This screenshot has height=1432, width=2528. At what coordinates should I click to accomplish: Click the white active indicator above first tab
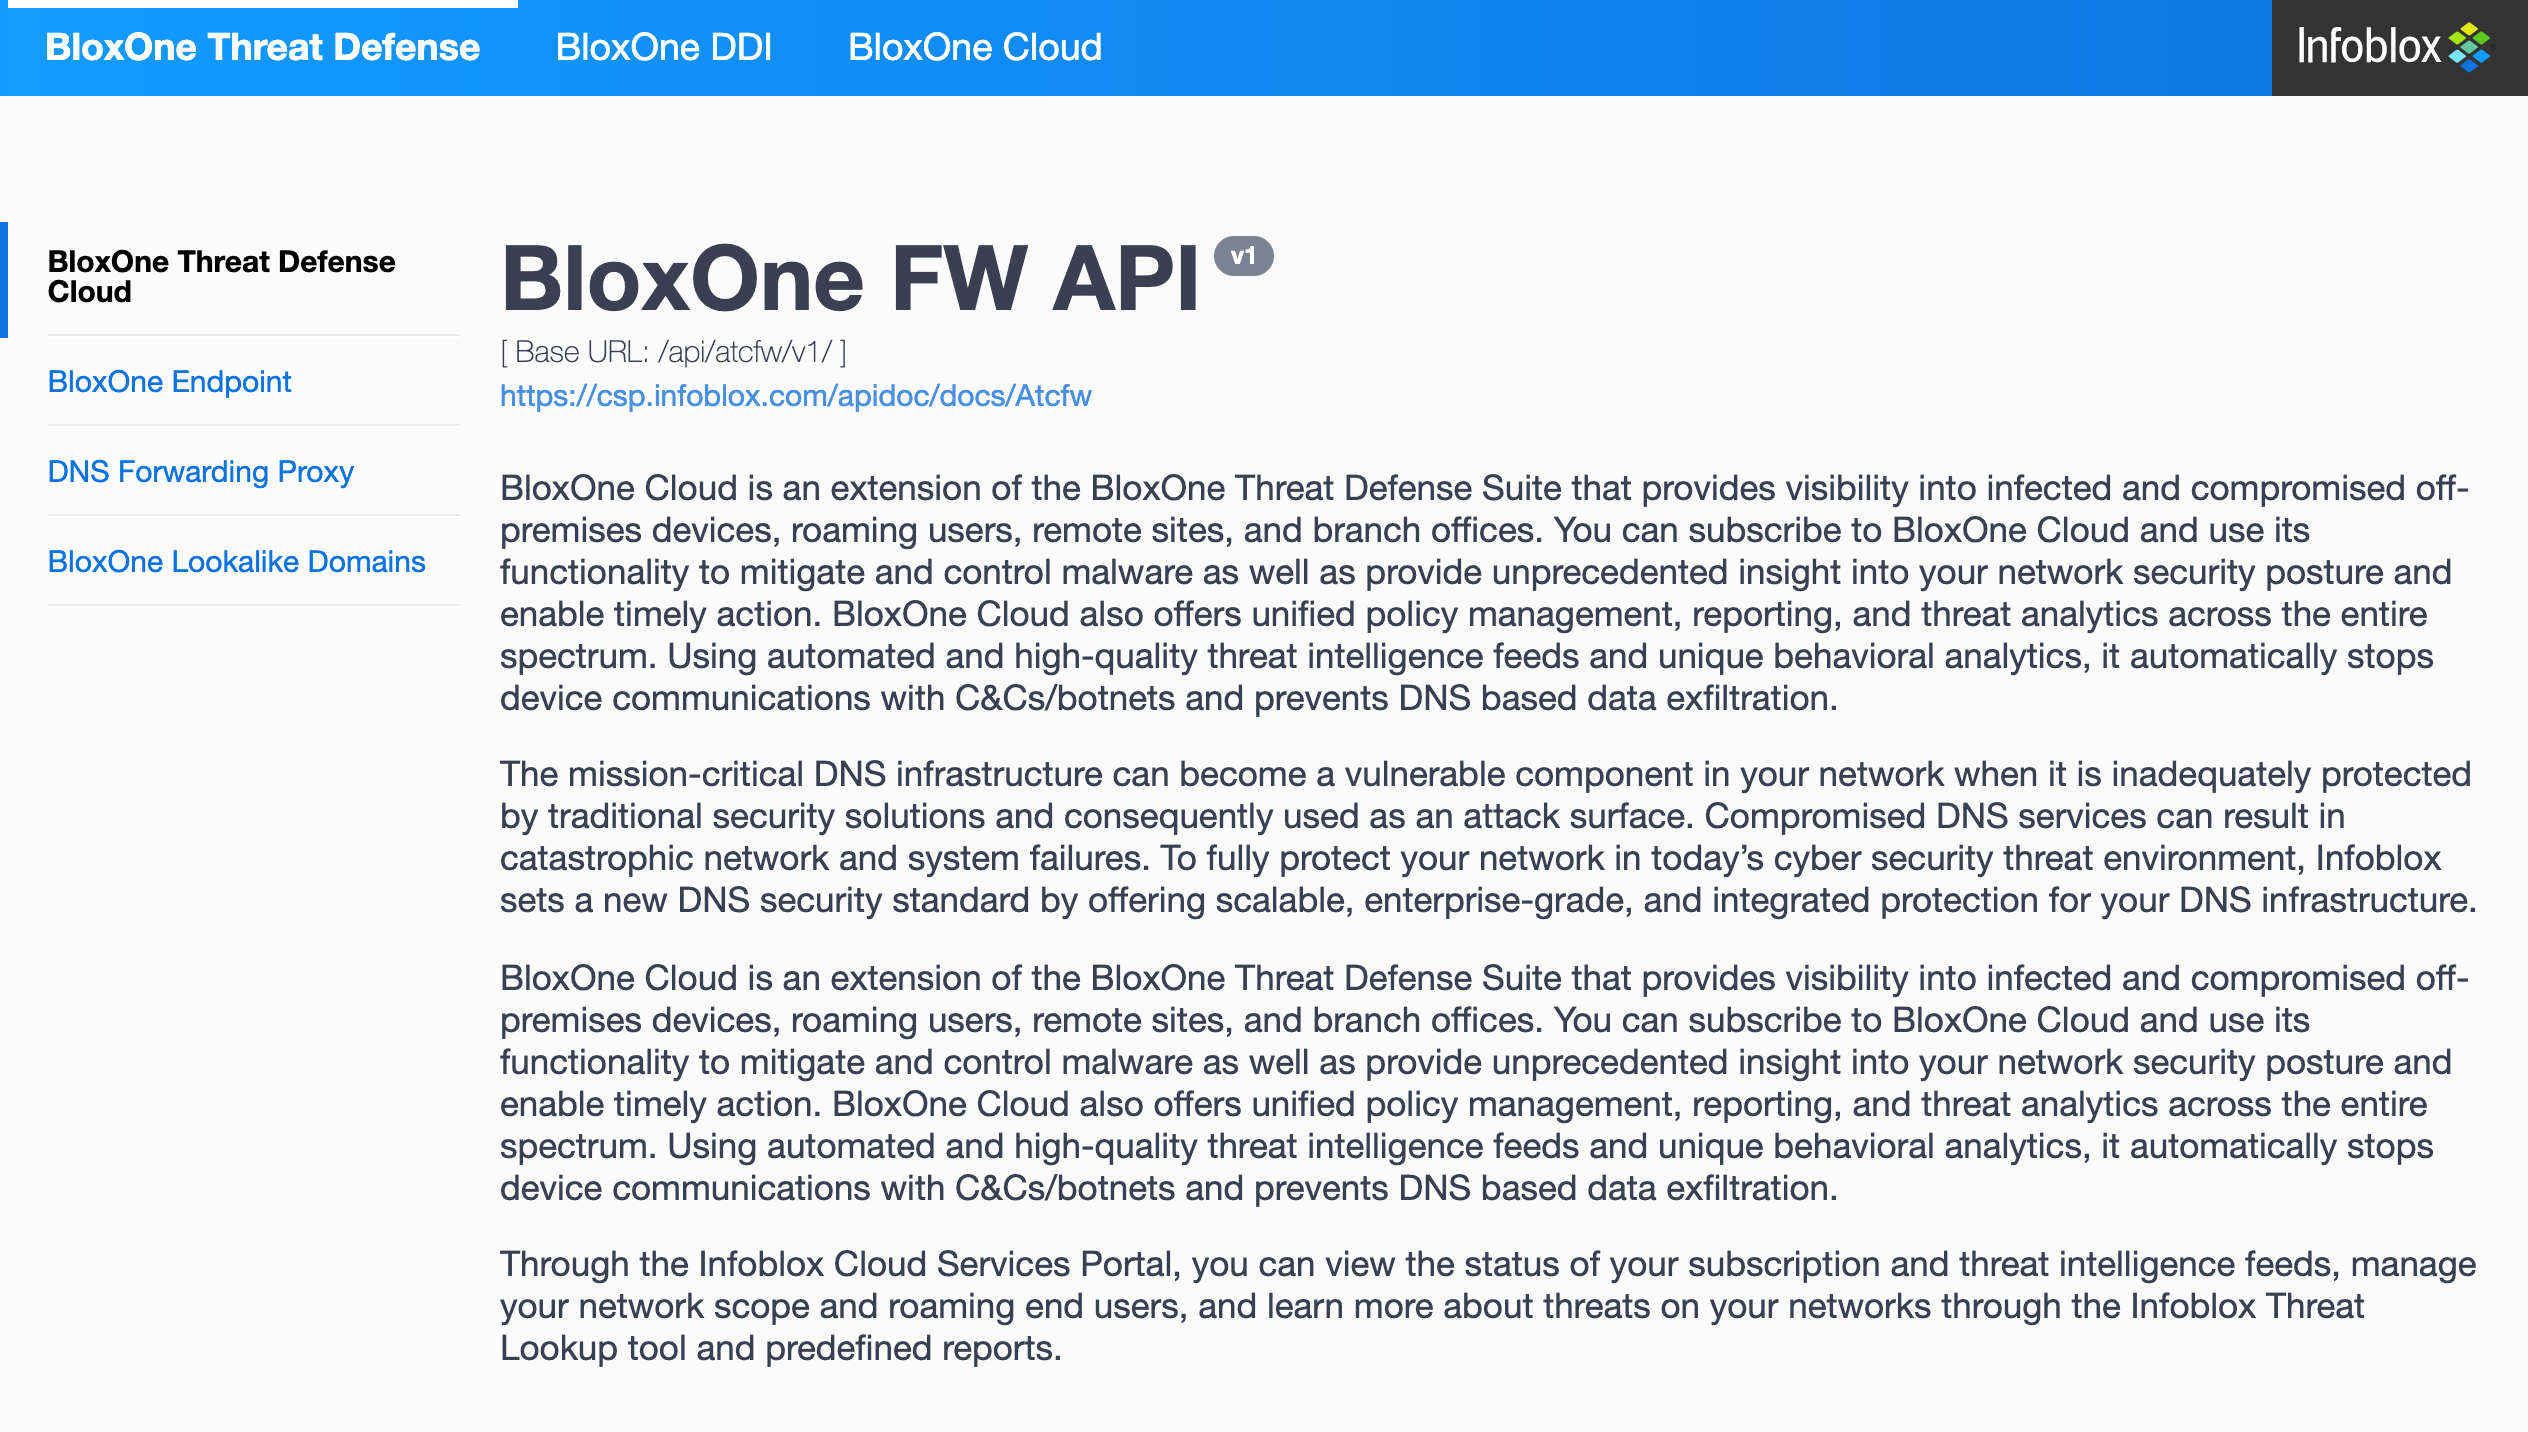(x=262, y=4)
